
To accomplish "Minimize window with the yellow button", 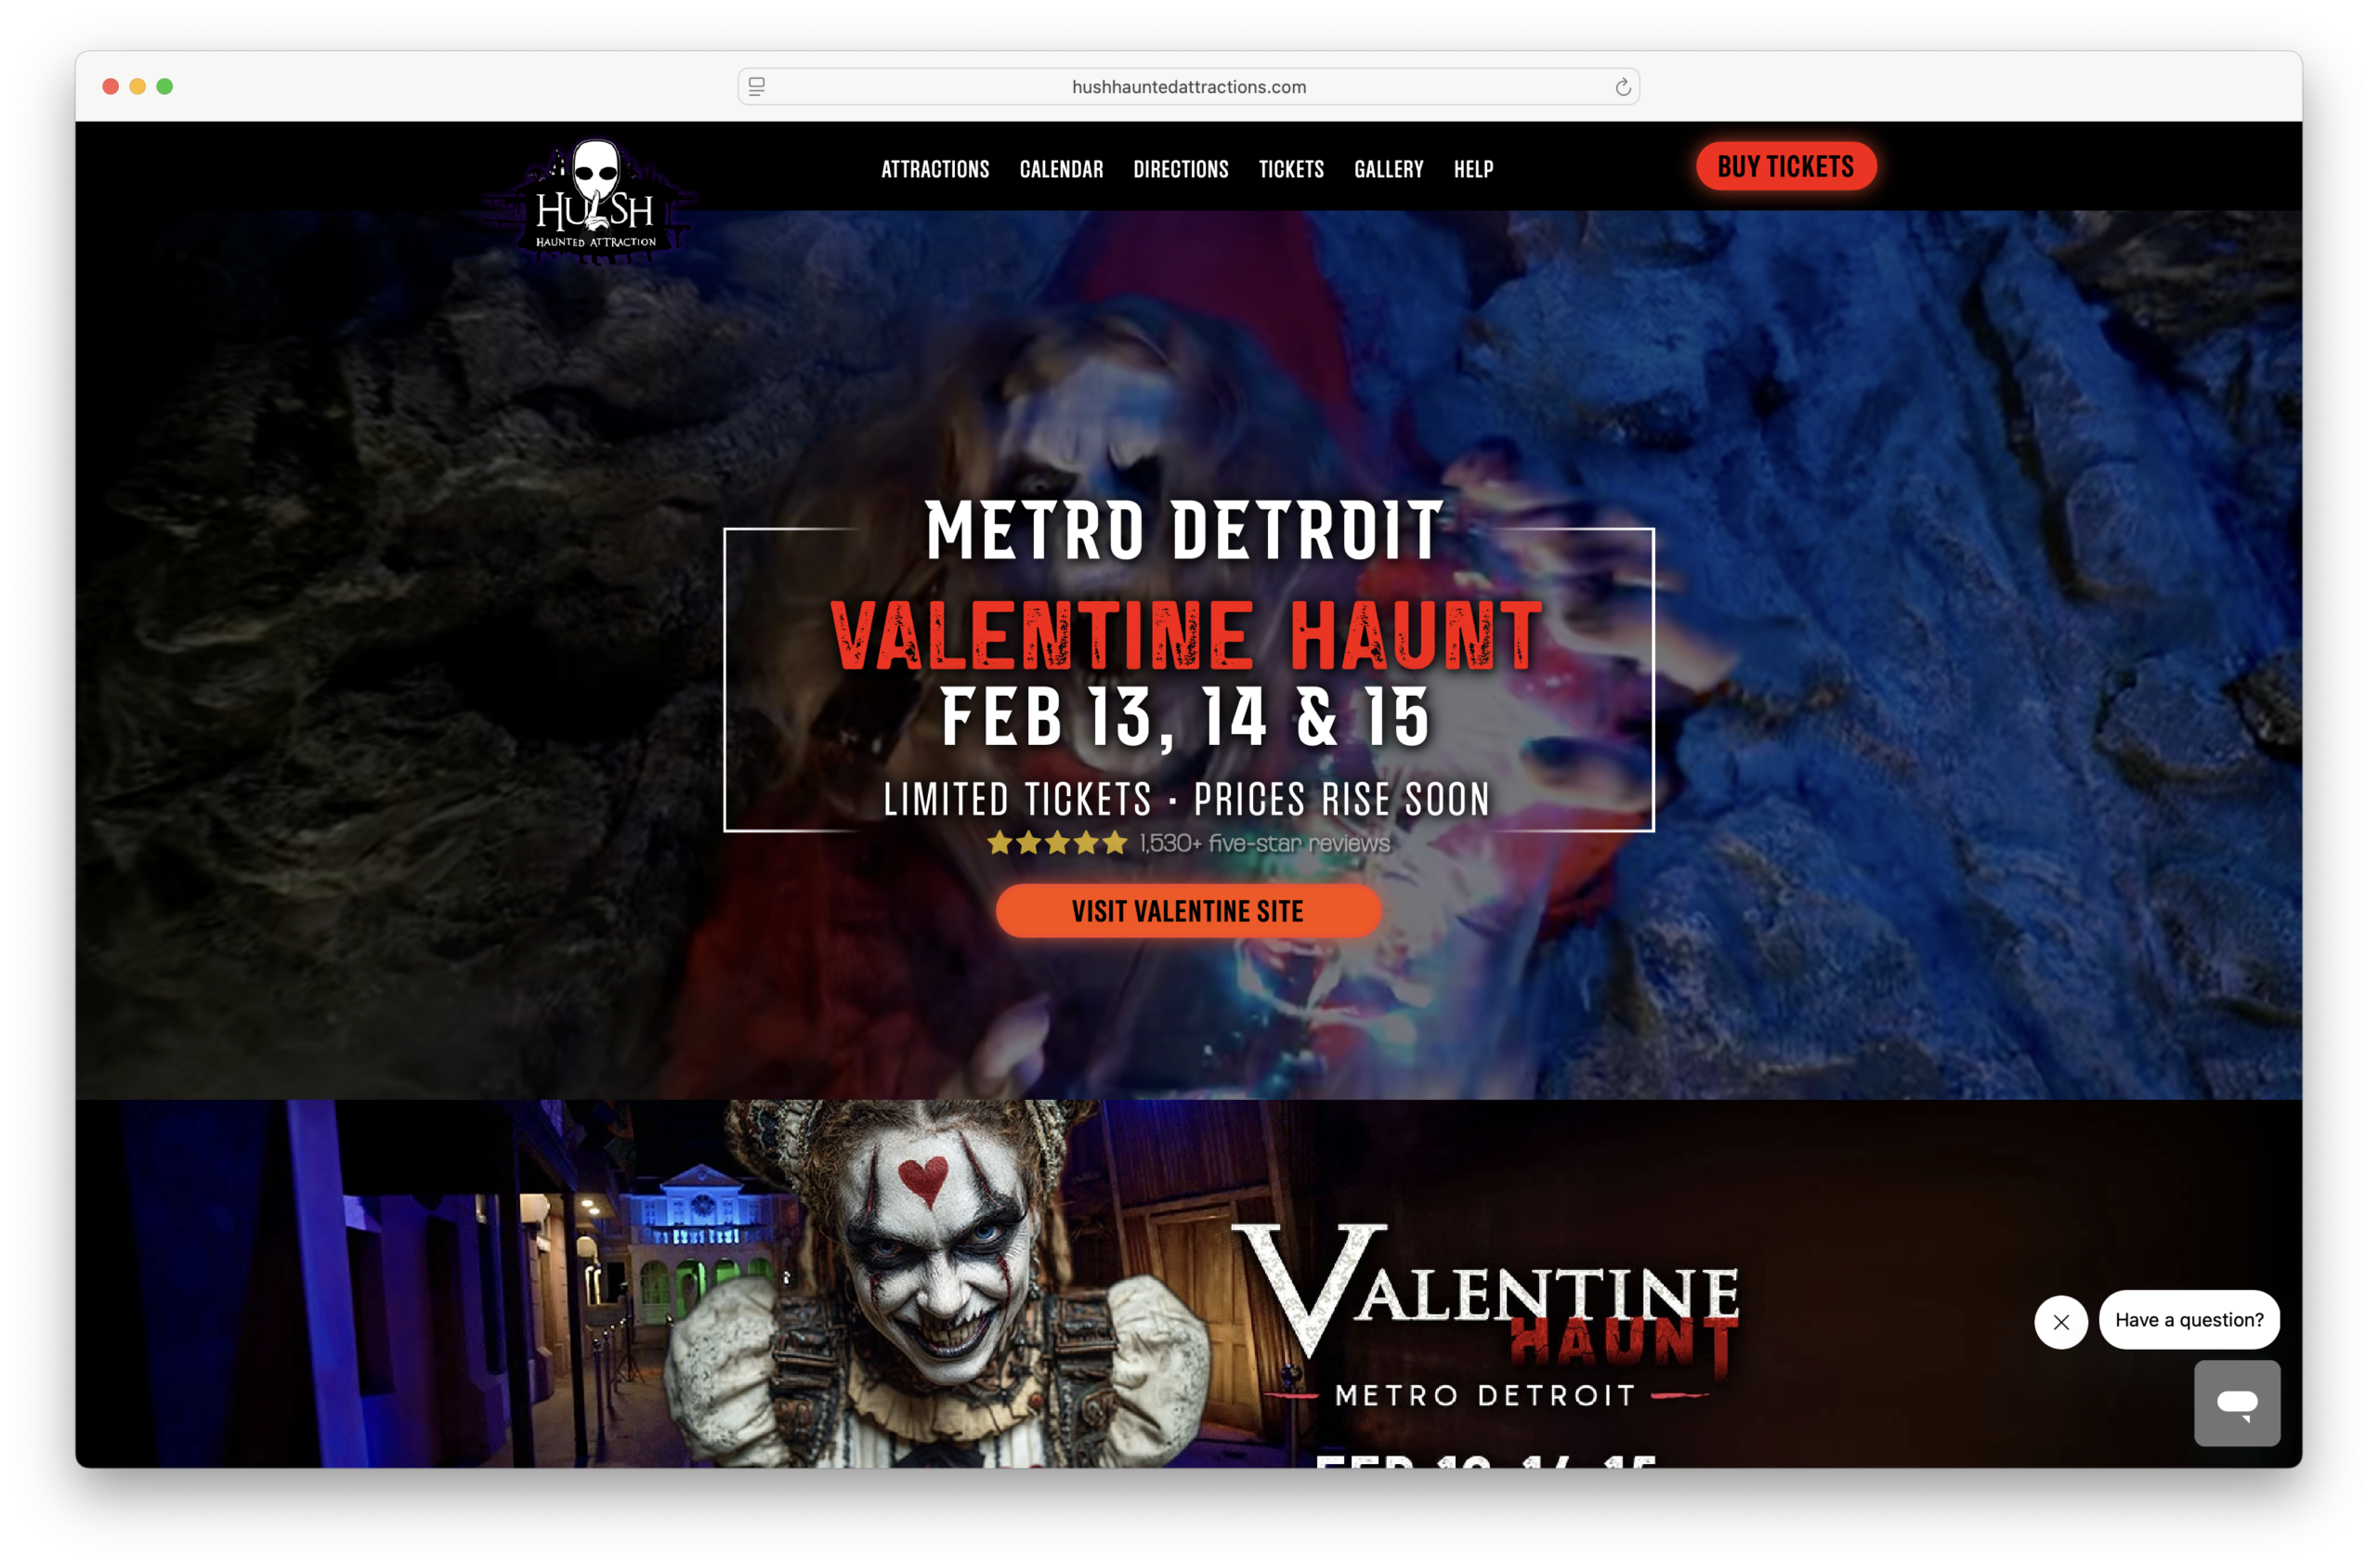I will (x=138, y=87).
